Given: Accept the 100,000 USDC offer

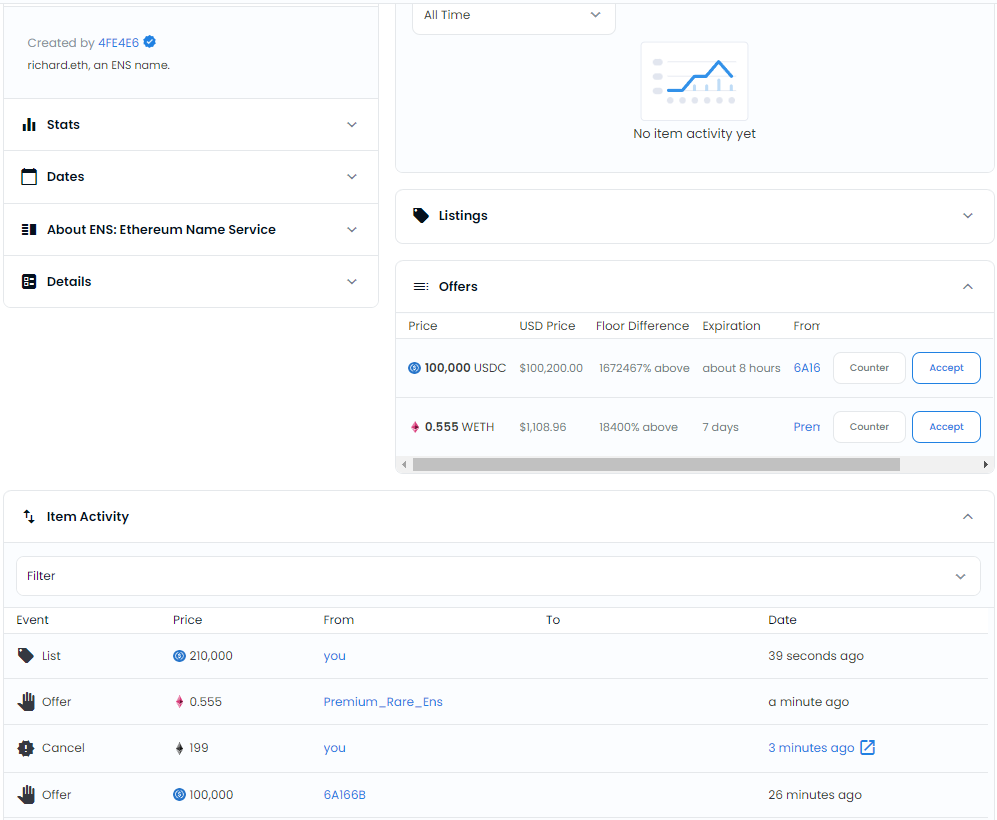Looking at the screenshot, I should coord(946,368).
